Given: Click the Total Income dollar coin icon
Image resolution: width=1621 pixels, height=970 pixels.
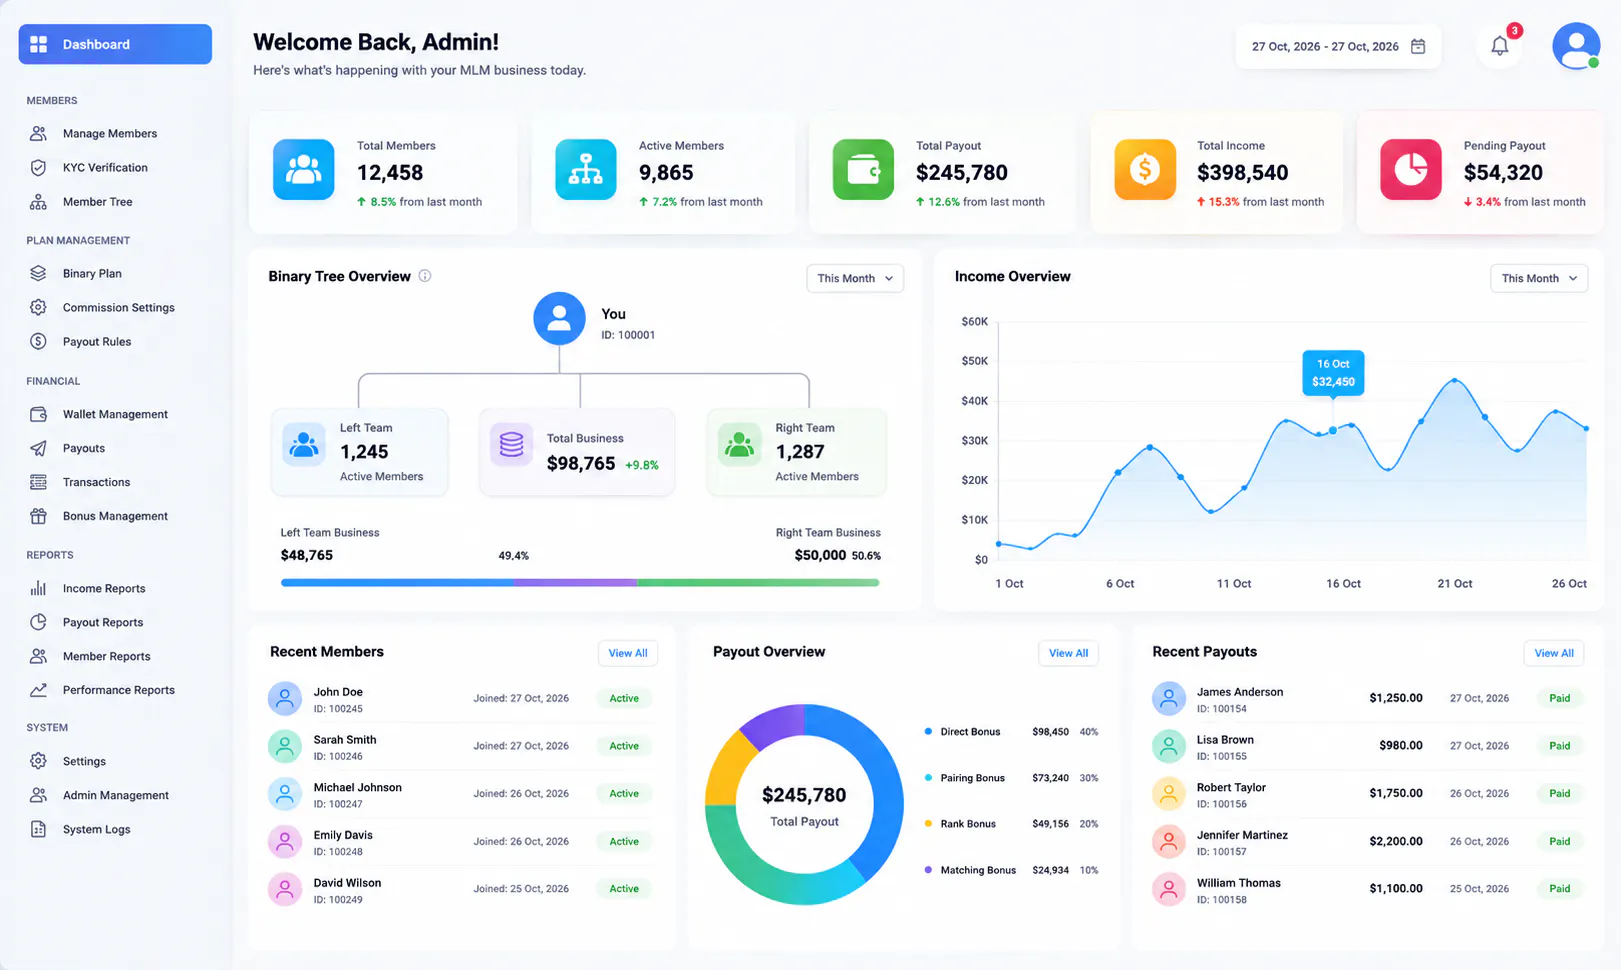Looking at the screenshot, I should (1145, 170).
